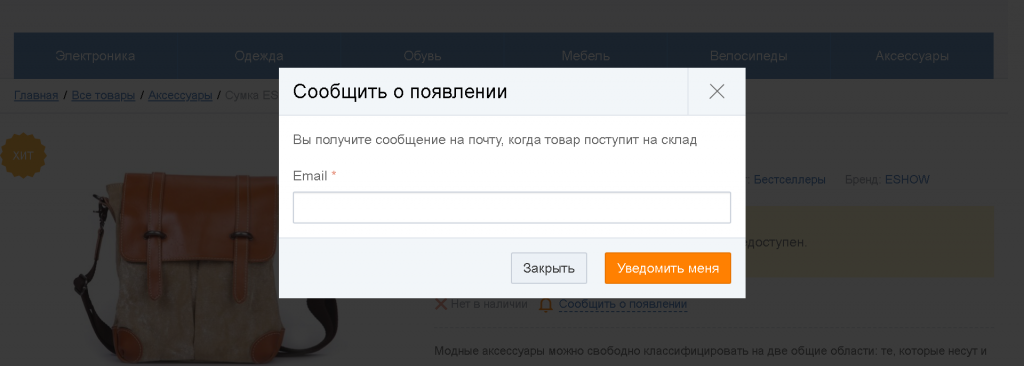Click the red cross out-of-stock icon
Screen dimensions: 1024x366
pyautogui.click(x=441, y=304)
